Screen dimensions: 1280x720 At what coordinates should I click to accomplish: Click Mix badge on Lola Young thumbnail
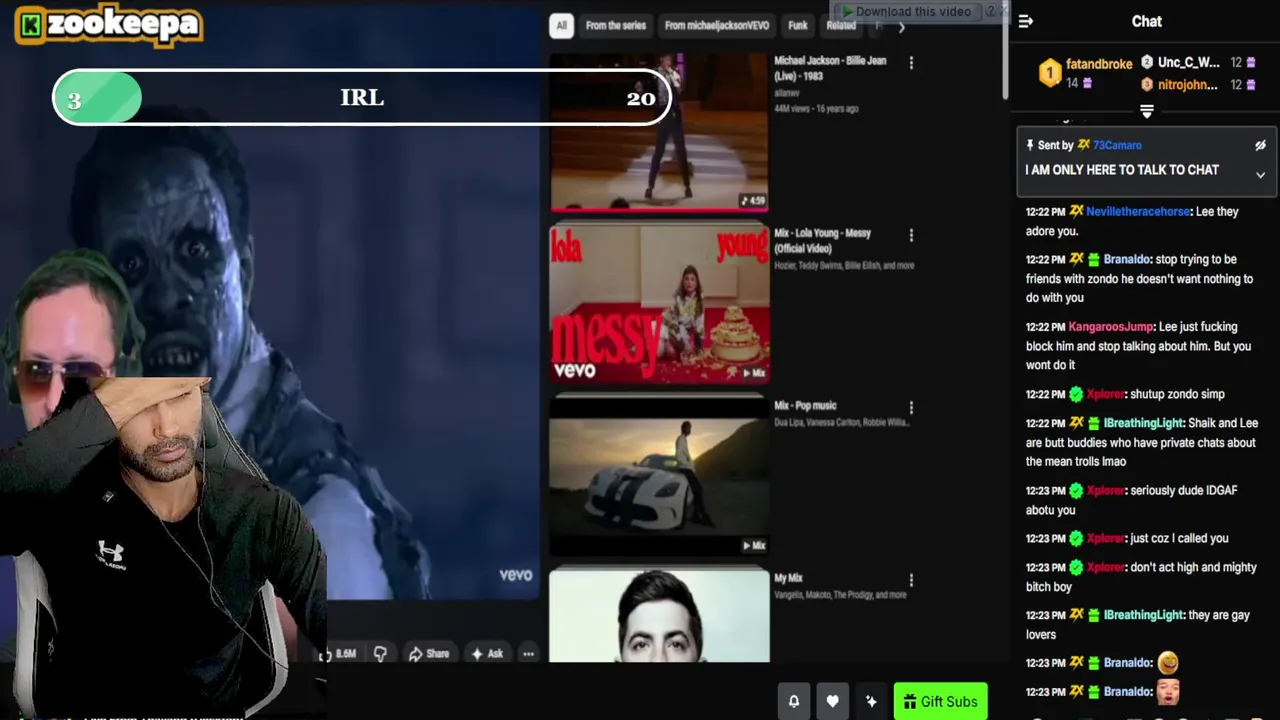pyautogui.click(x=753, y=373)
